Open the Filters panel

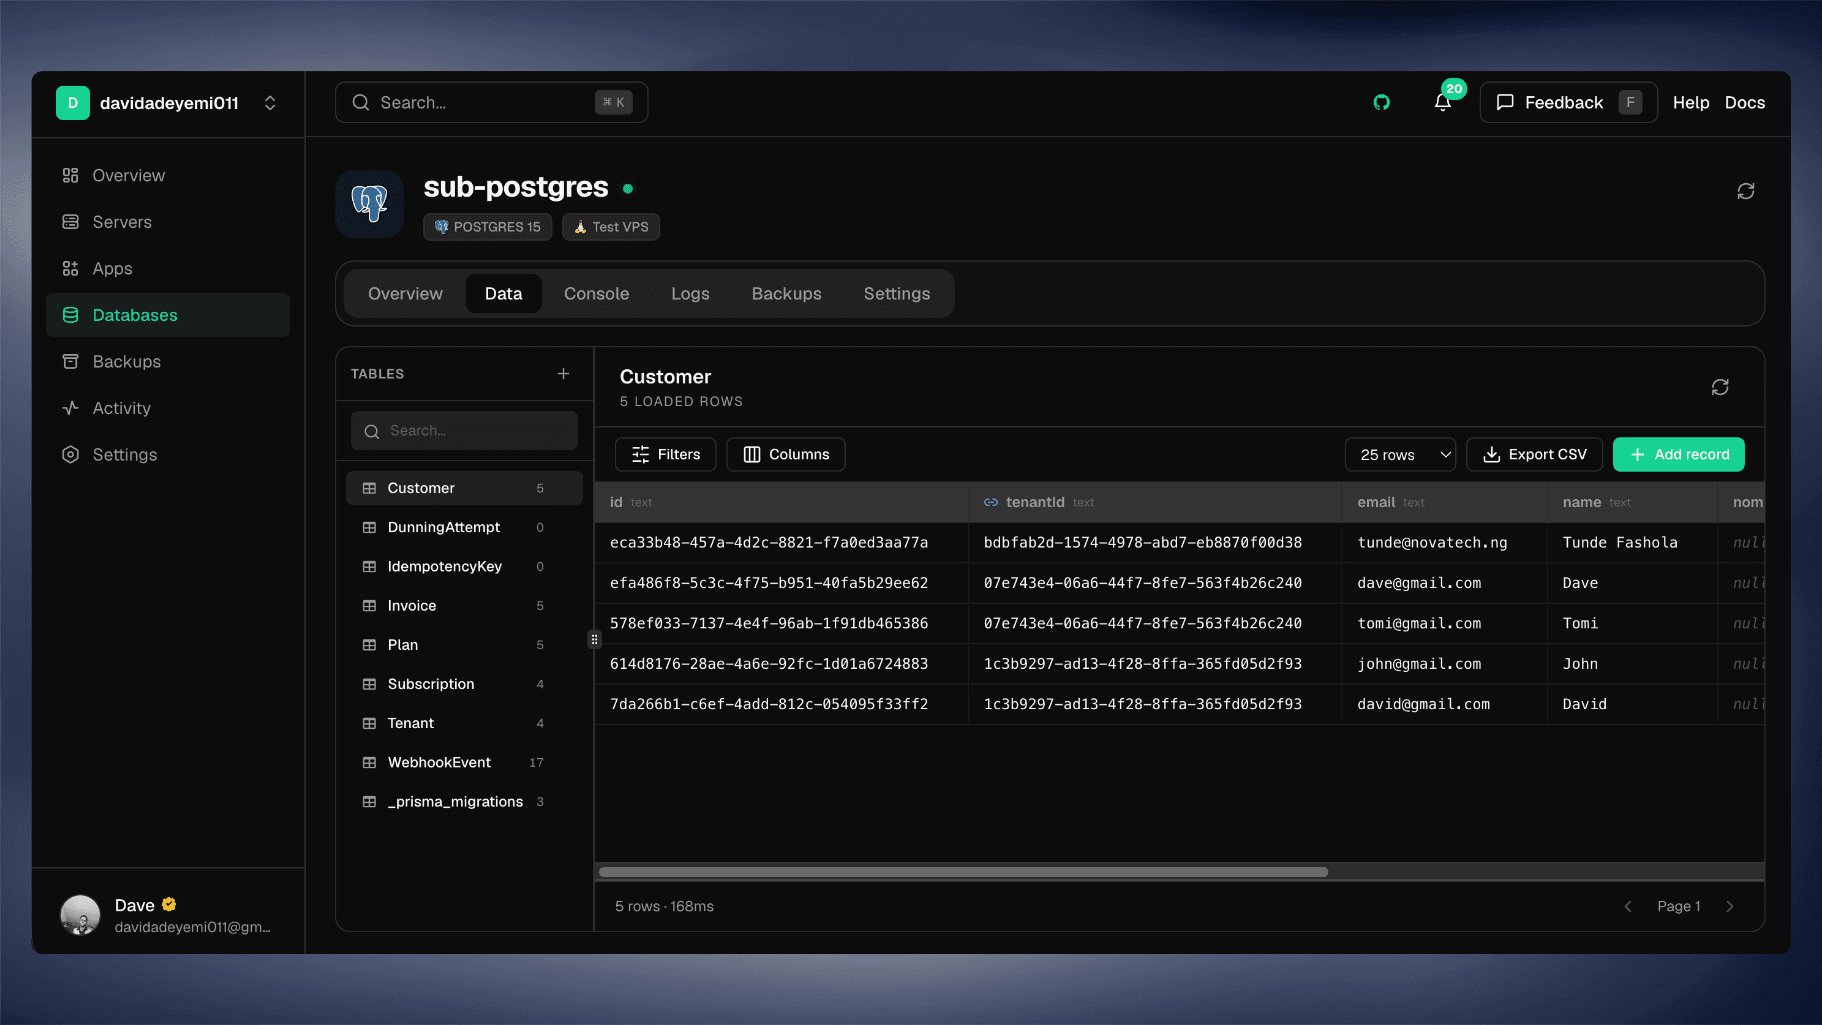tap(665, 454)
